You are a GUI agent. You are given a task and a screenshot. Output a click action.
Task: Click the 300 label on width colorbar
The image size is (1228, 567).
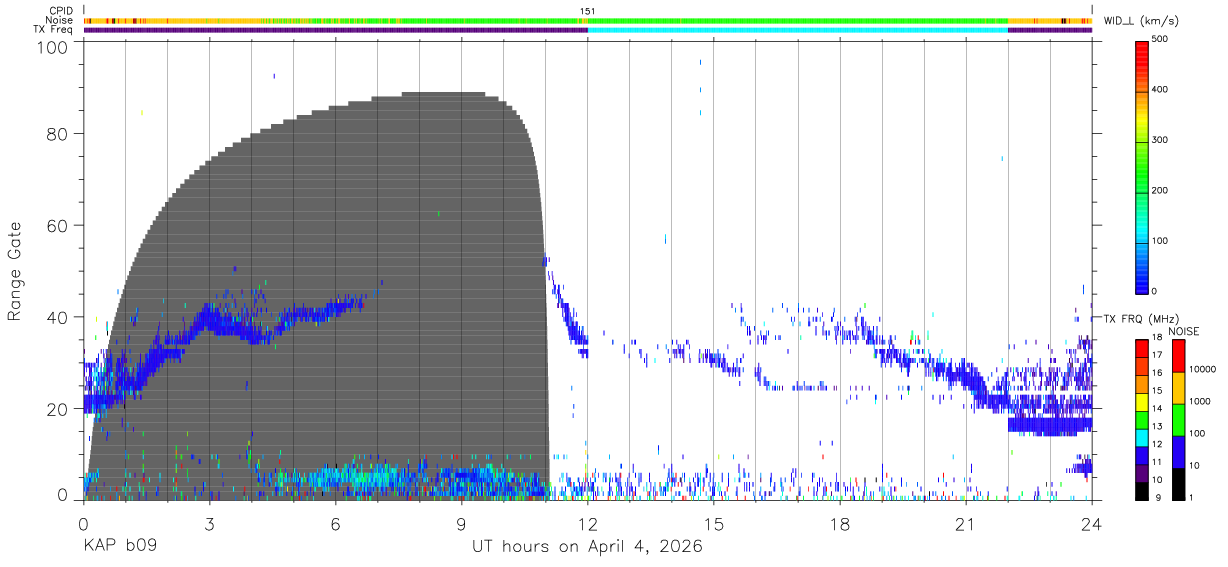(x=1160, y=140)
